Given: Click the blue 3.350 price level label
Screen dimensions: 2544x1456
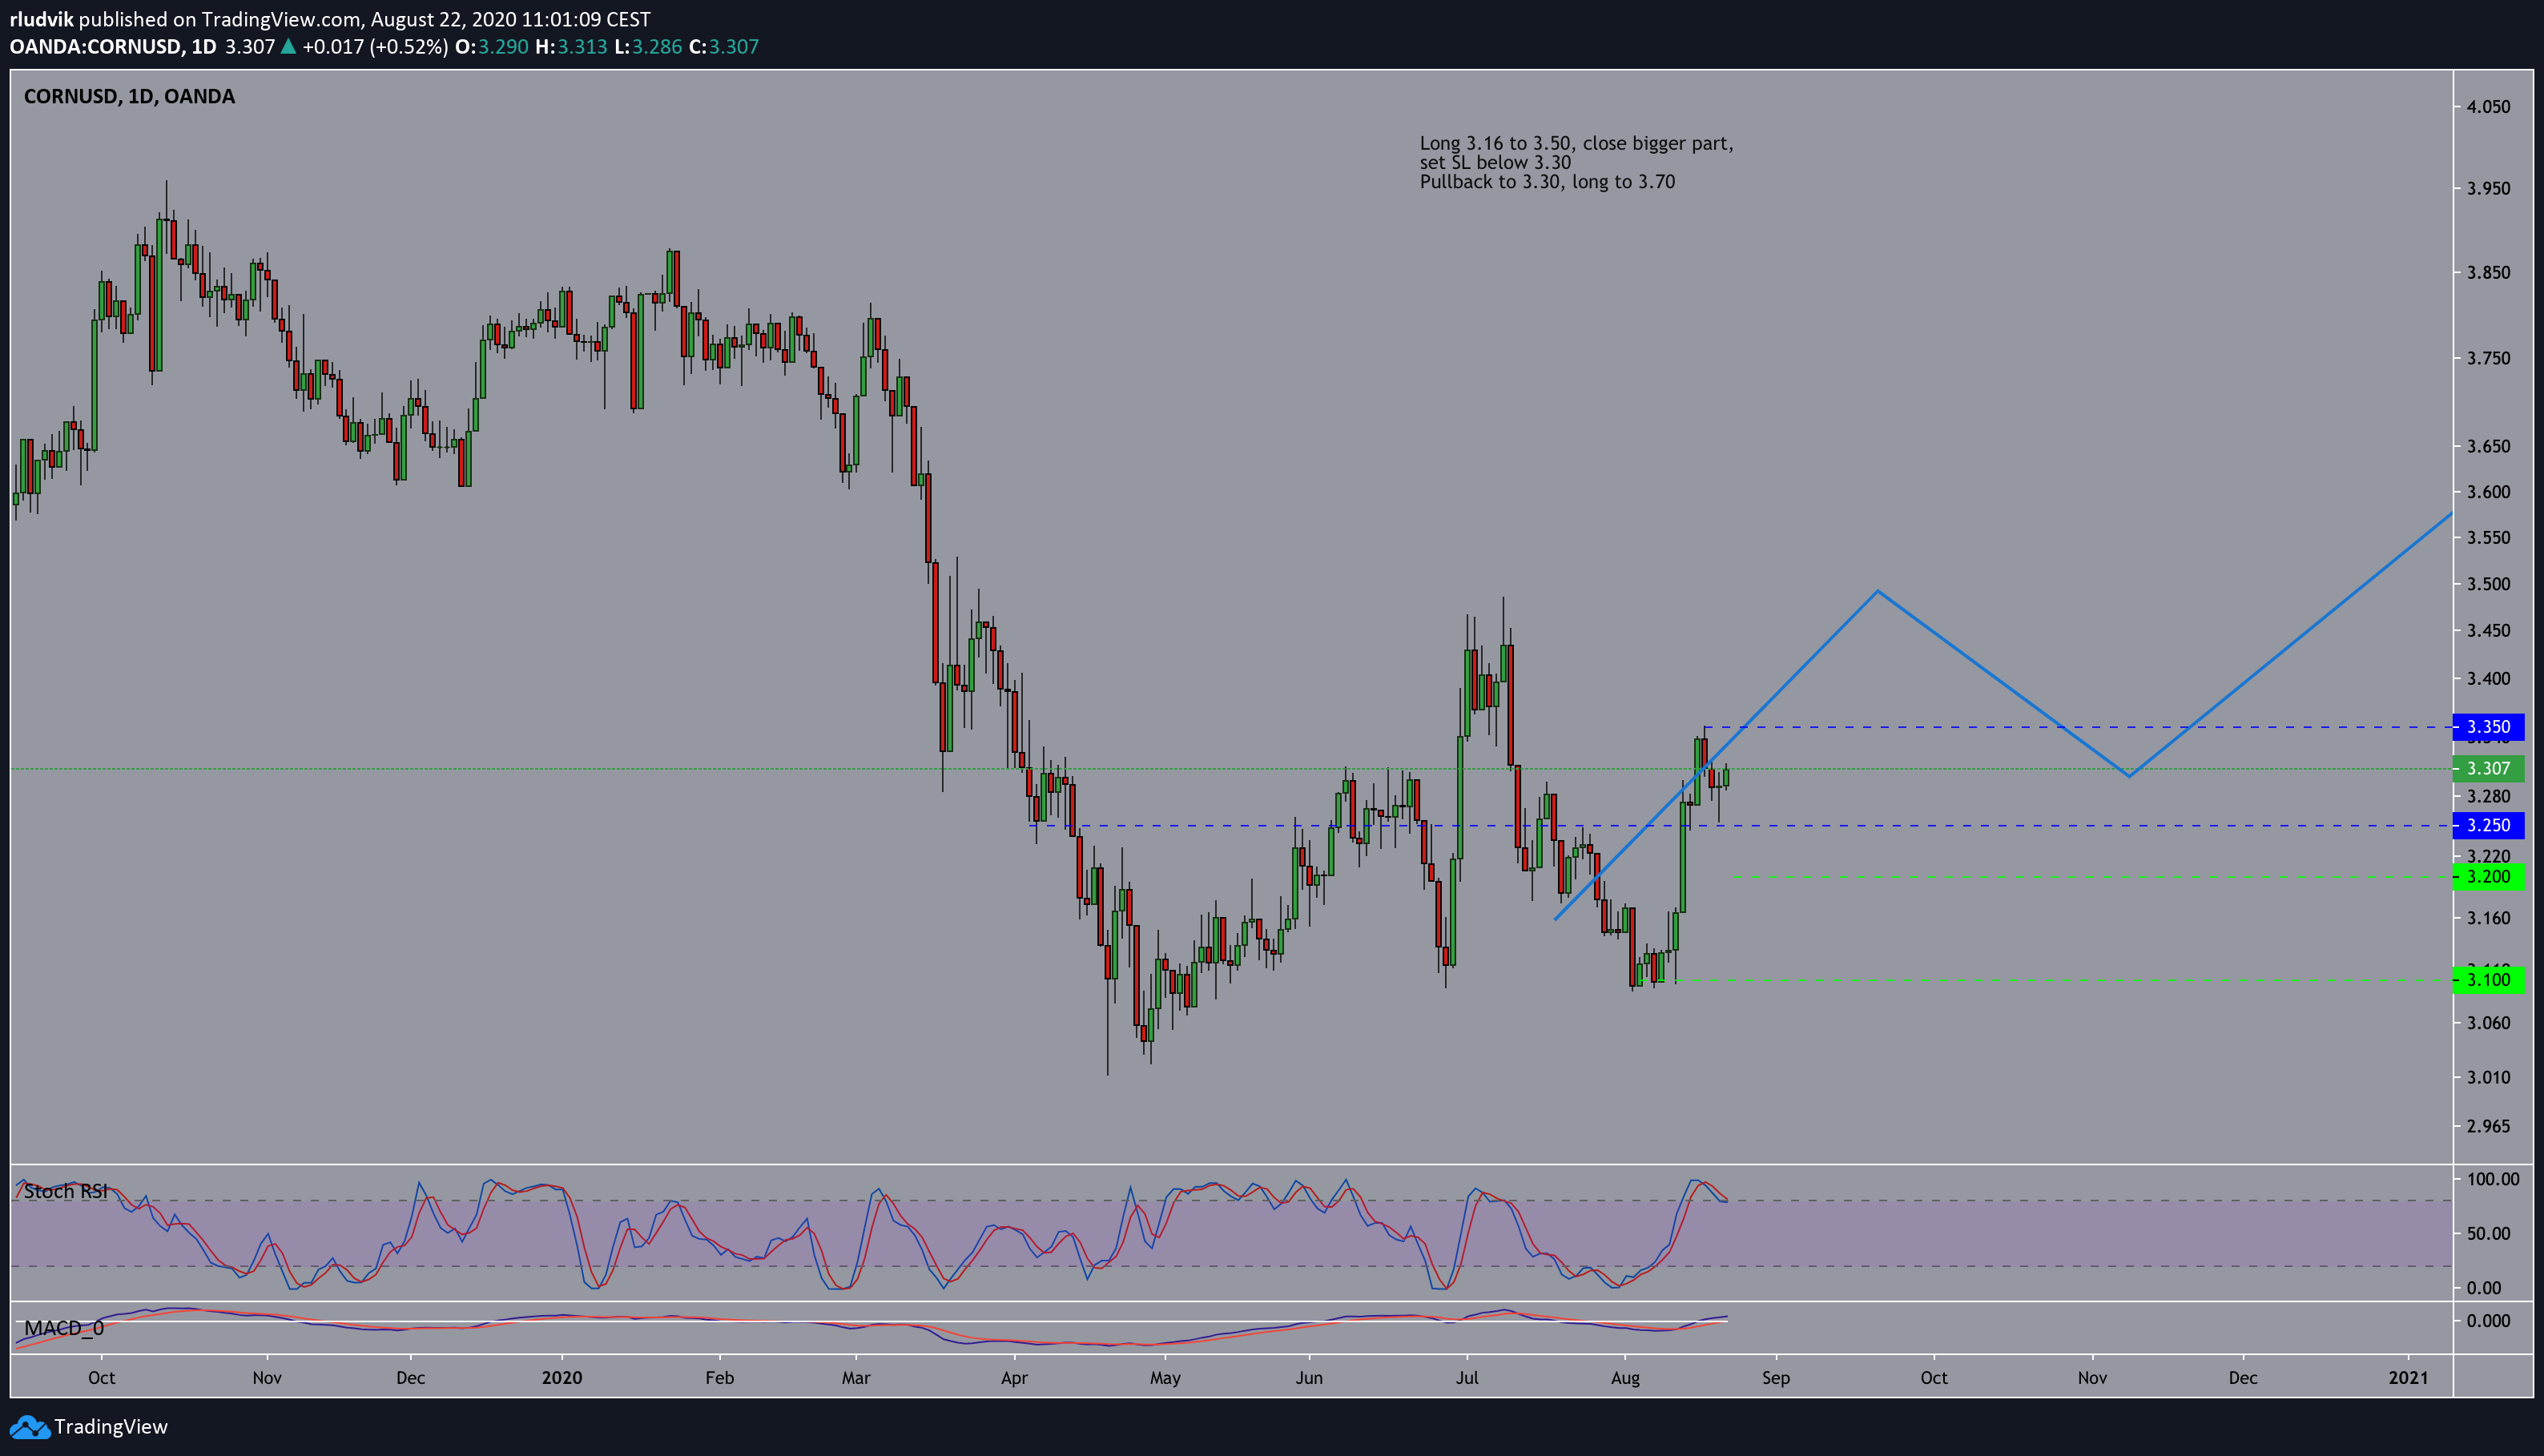Looking at the screenshot, I should coord(2488,727).
